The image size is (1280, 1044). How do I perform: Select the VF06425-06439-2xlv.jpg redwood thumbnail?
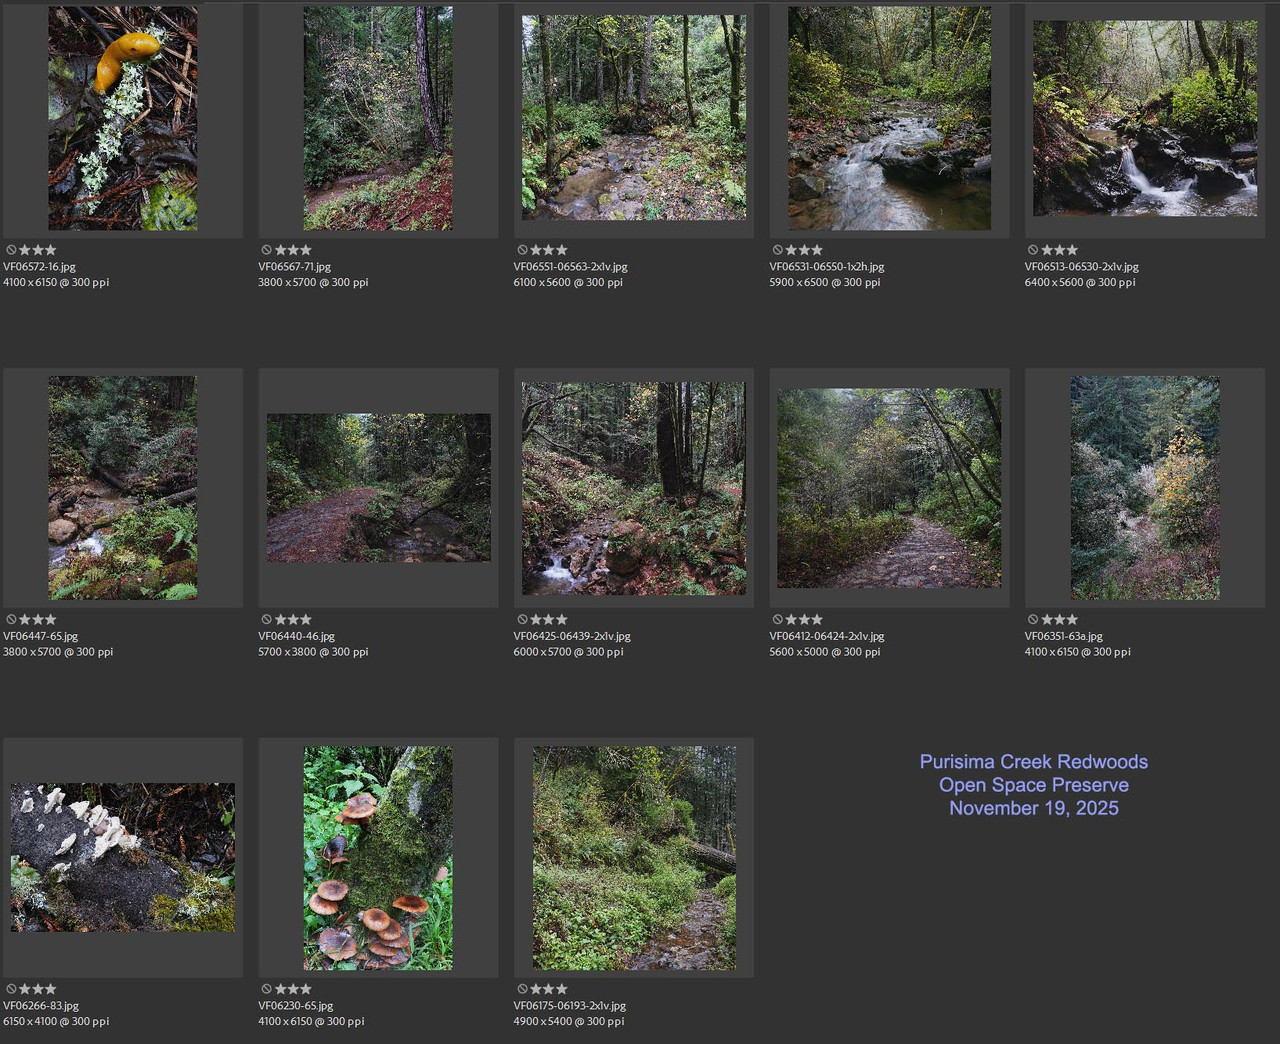click(x=634, y=488)
